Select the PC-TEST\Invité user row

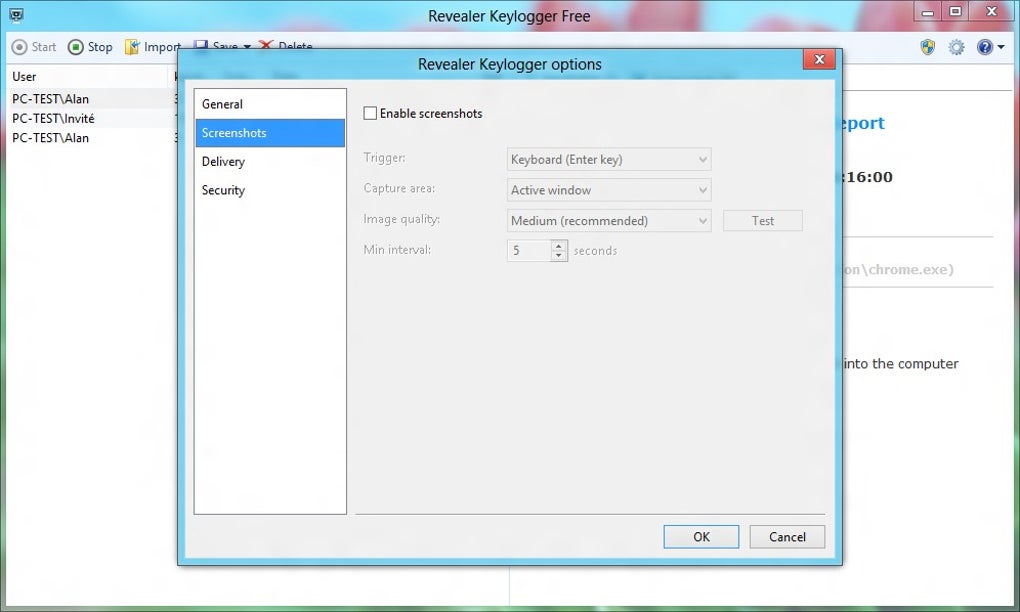(x=91, y=118)
